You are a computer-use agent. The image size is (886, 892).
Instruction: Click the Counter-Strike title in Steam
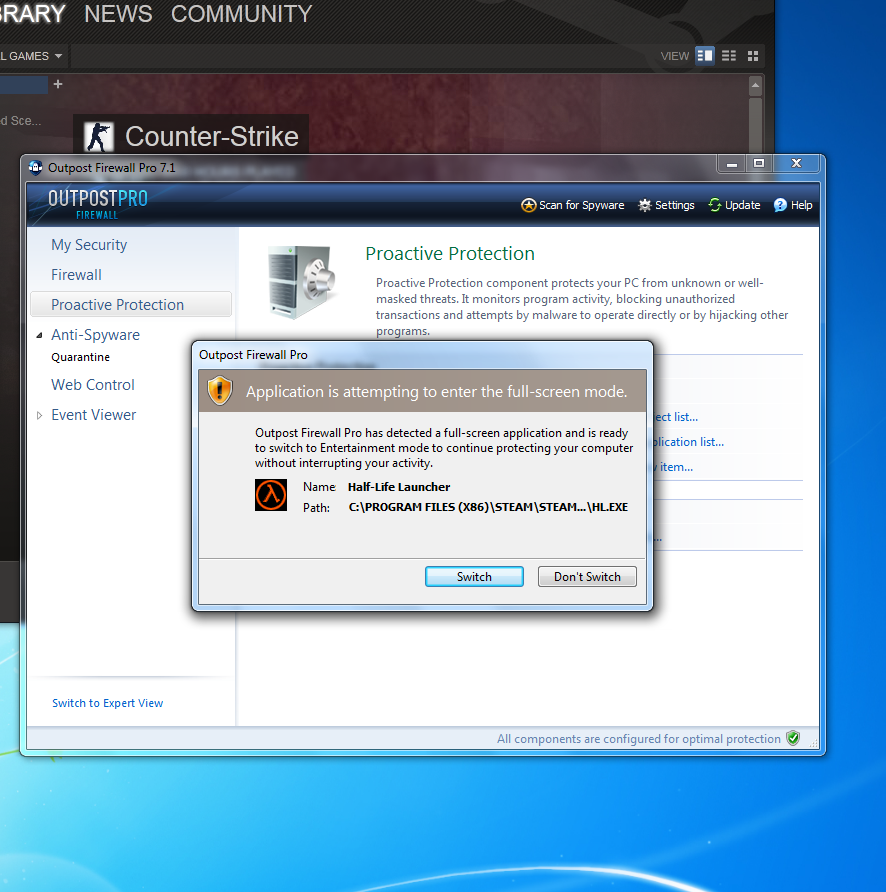pos(212,137)
